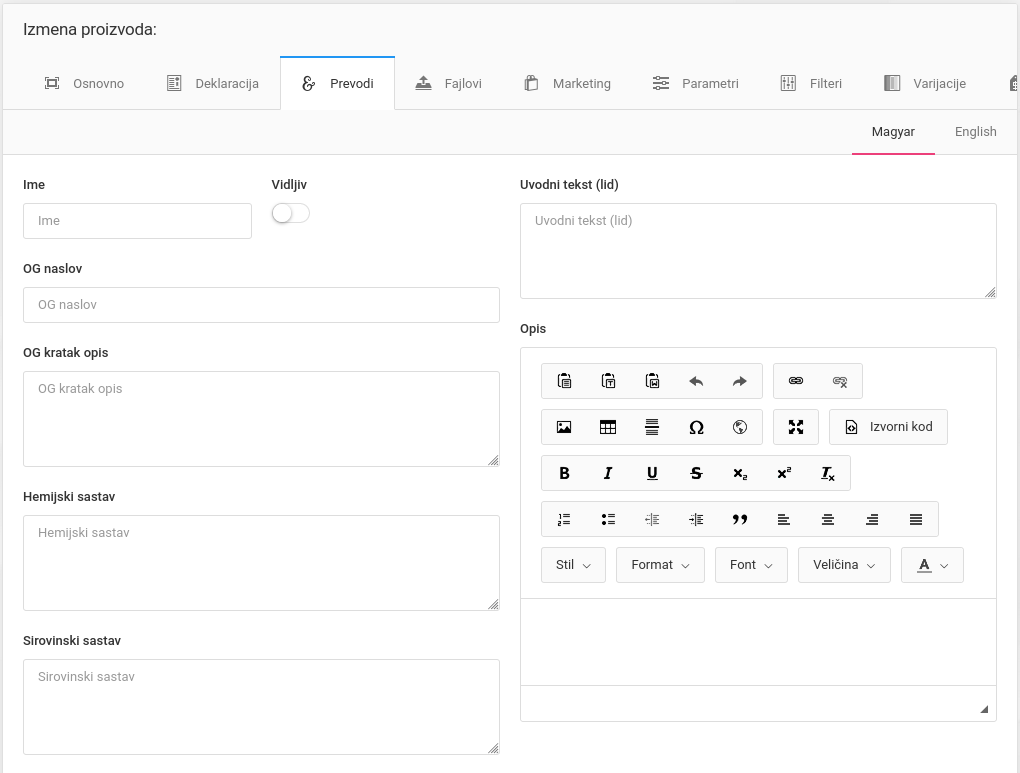Insert a table in the editor
1020x773 pixels.
(608, 427)
